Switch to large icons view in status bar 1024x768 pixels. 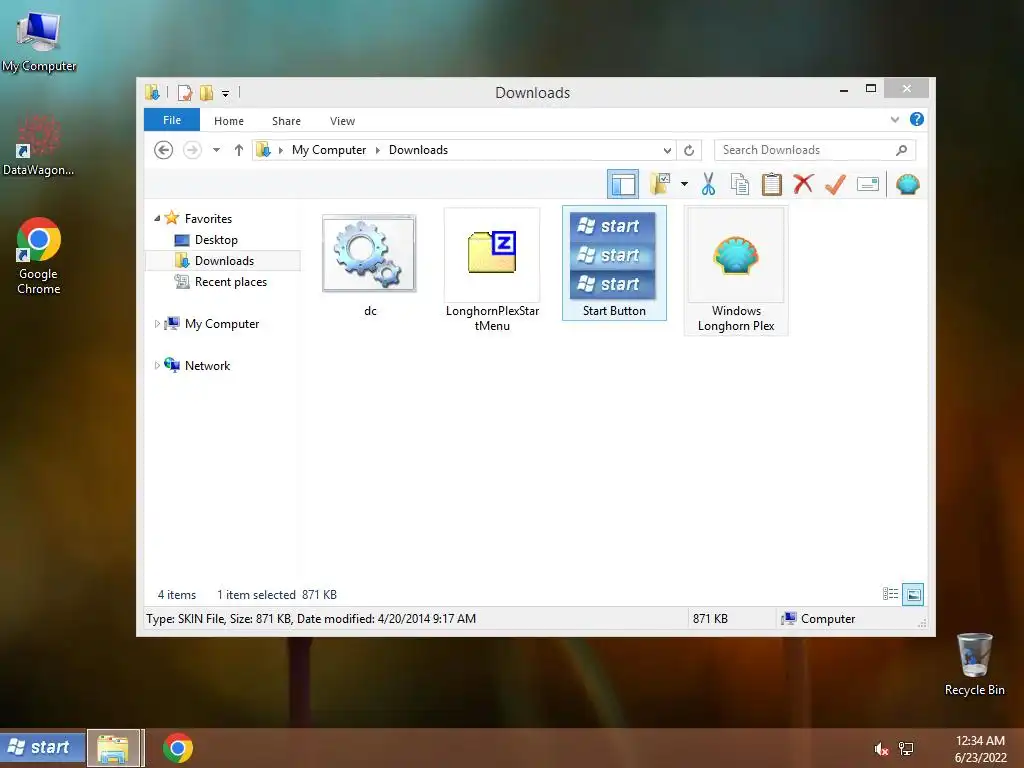[x=913, y=594]
